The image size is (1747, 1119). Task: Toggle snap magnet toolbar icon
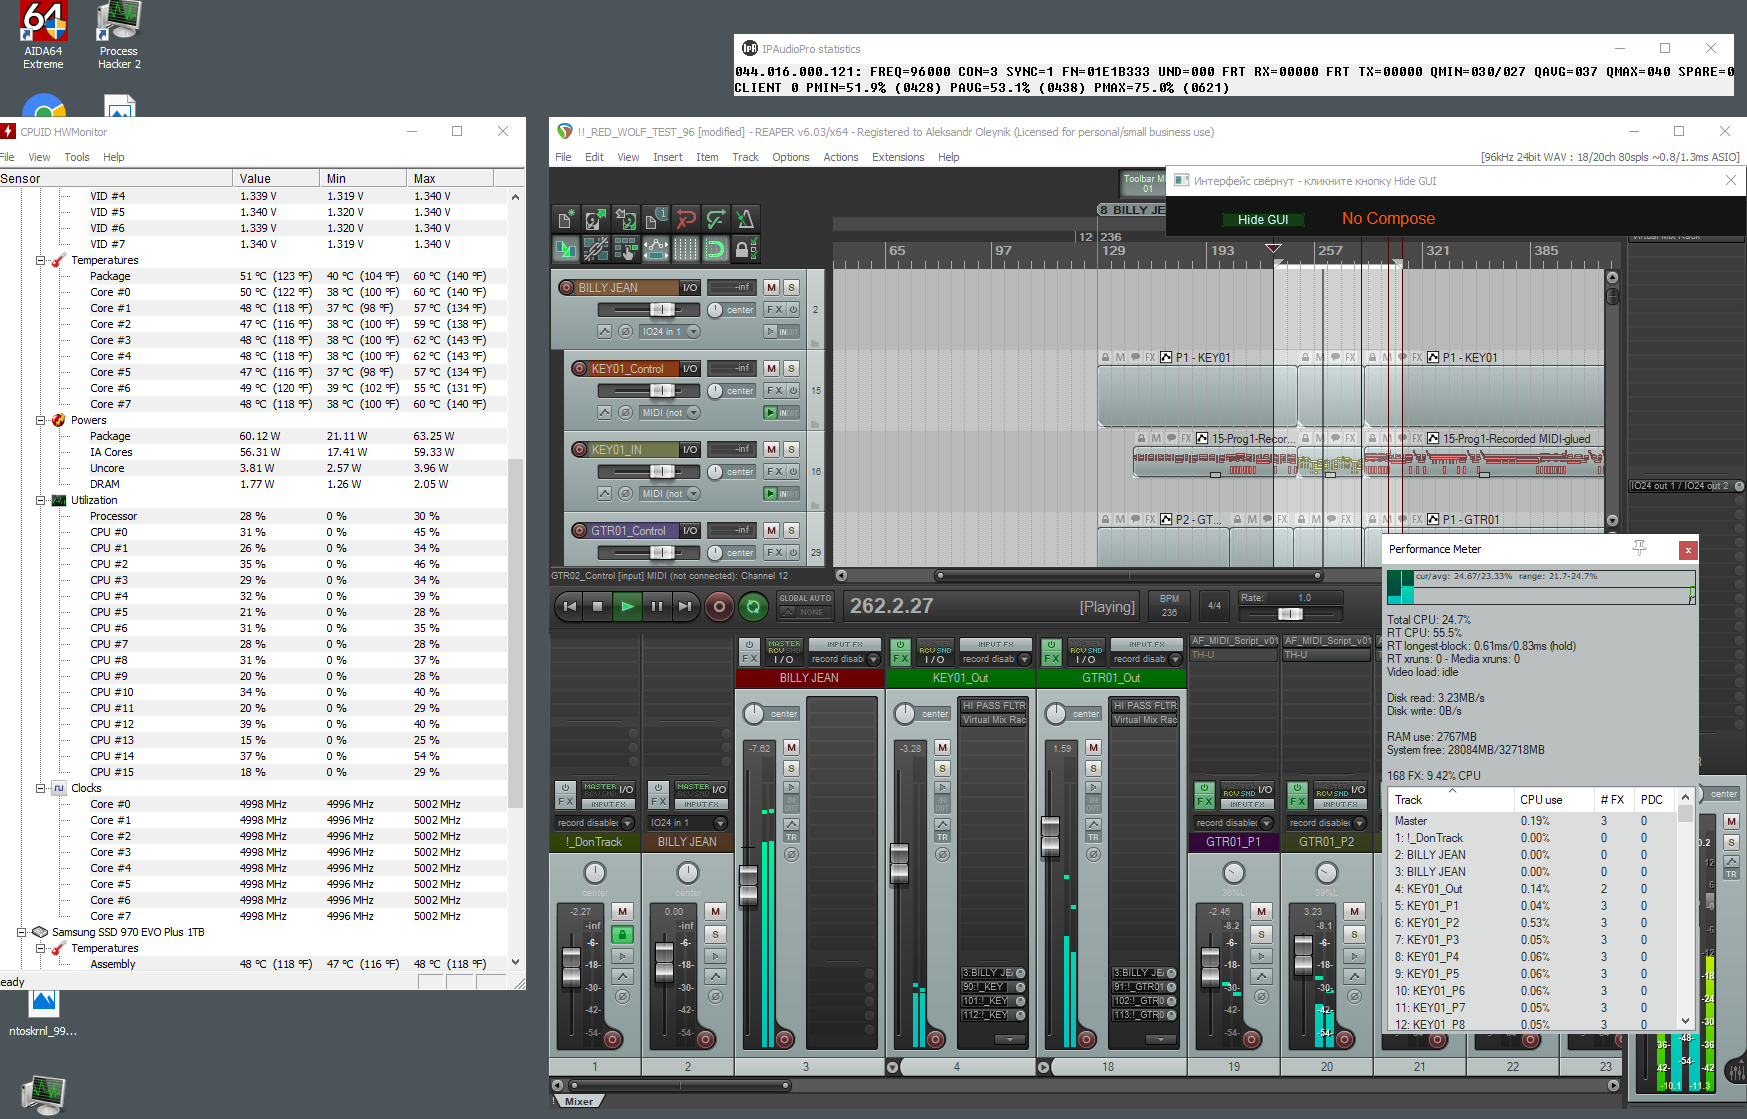[716, 249]
